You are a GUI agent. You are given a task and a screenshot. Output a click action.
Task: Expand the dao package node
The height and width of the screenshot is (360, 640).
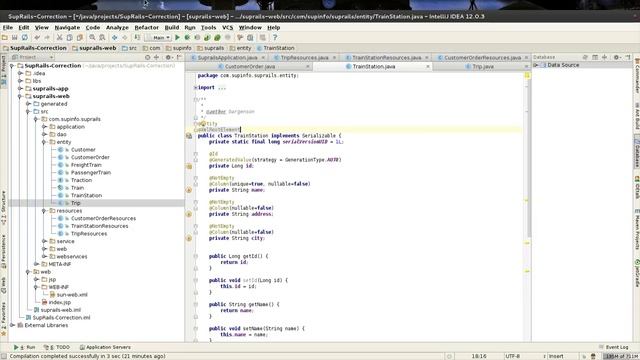click(44, 134)
